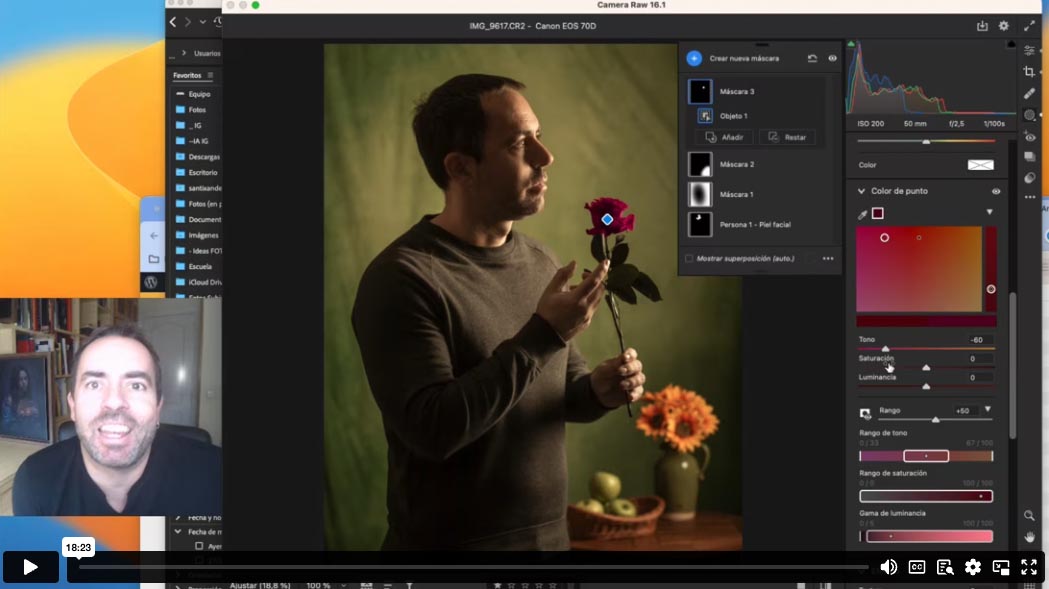Click the Añadir mask button
This screenshot has width=1049, height=589.
725,137
